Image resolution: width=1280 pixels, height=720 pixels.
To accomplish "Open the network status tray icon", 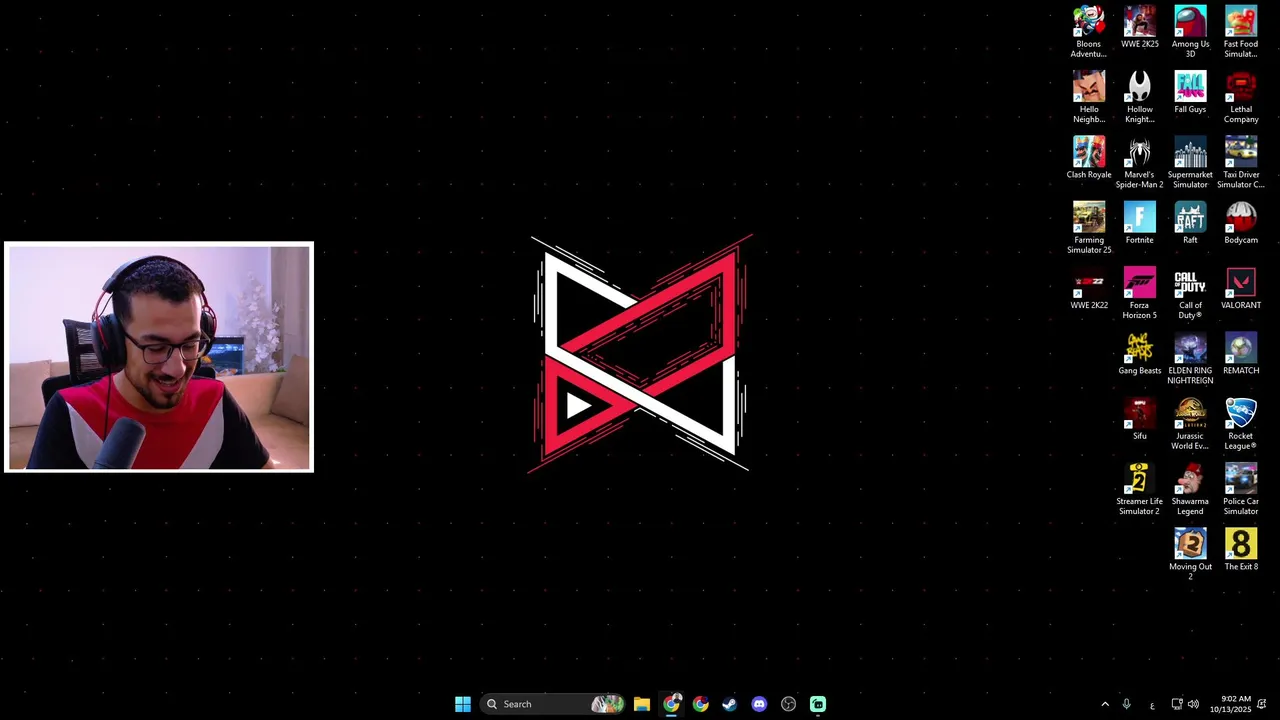I will 1177,705.
